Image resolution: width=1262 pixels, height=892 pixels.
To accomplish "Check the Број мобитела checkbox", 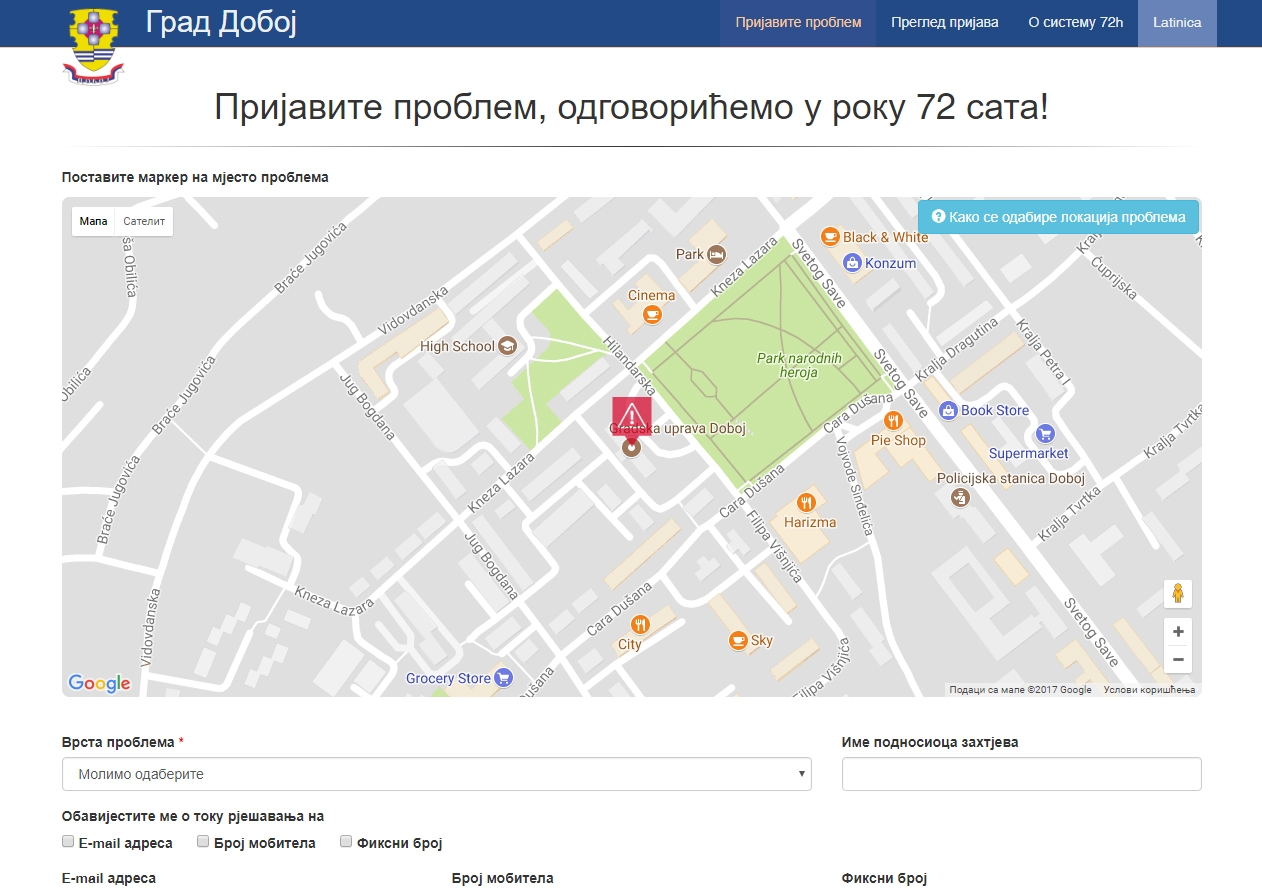I will (204, 841).
